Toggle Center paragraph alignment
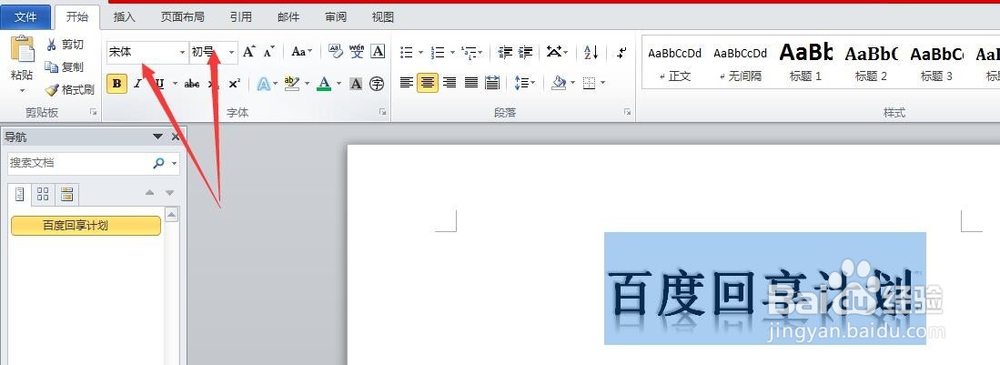The width and height of the screenshot is (1000, 365). 427,82
